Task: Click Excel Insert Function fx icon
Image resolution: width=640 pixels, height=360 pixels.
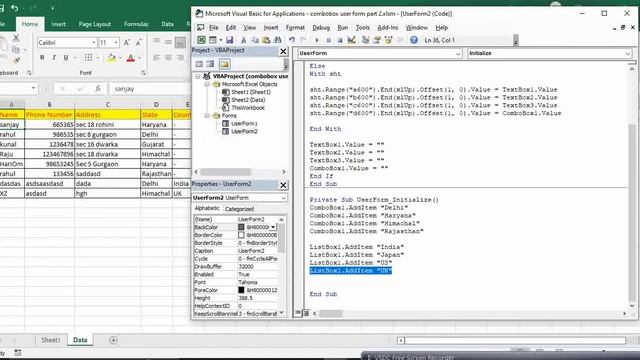Action: coord(98,89)
